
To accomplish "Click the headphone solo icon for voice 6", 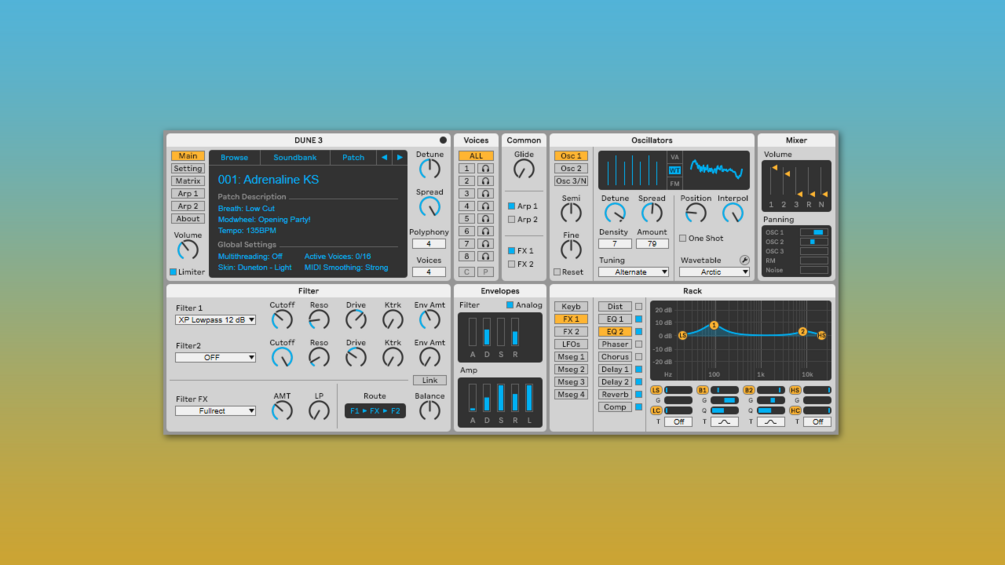I will click(x=485, y=231).
